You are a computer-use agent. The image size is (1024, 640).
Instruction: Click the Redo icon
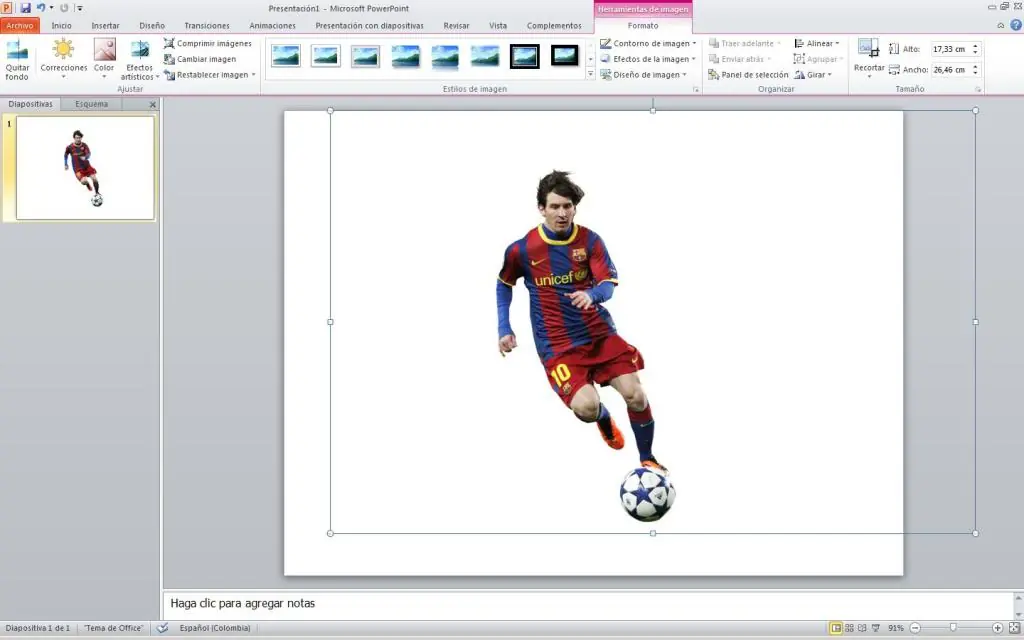(64, 8)
